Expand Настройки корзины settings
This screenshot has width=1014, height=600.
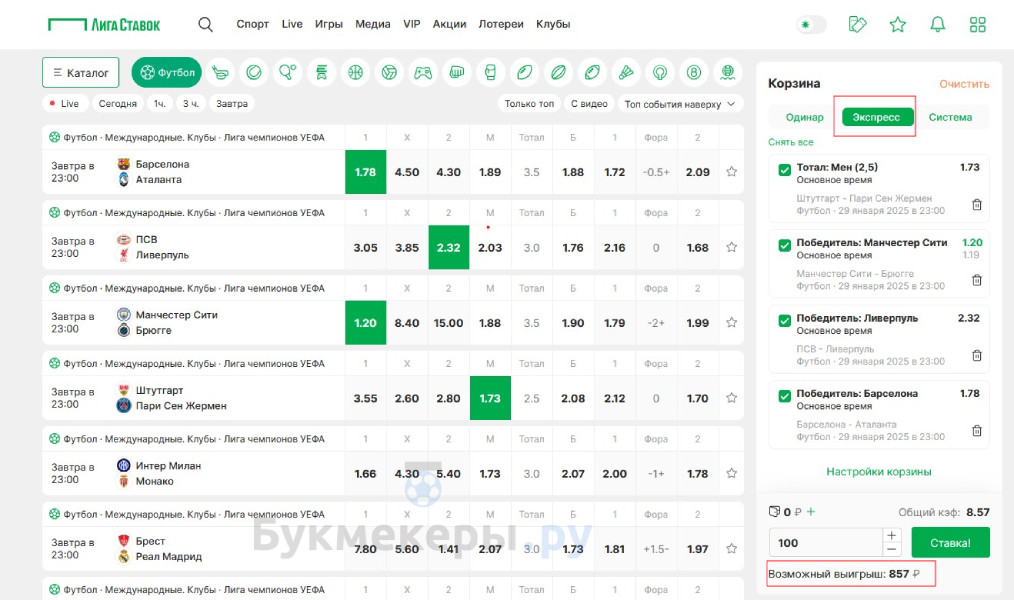[x=879, y=471]
